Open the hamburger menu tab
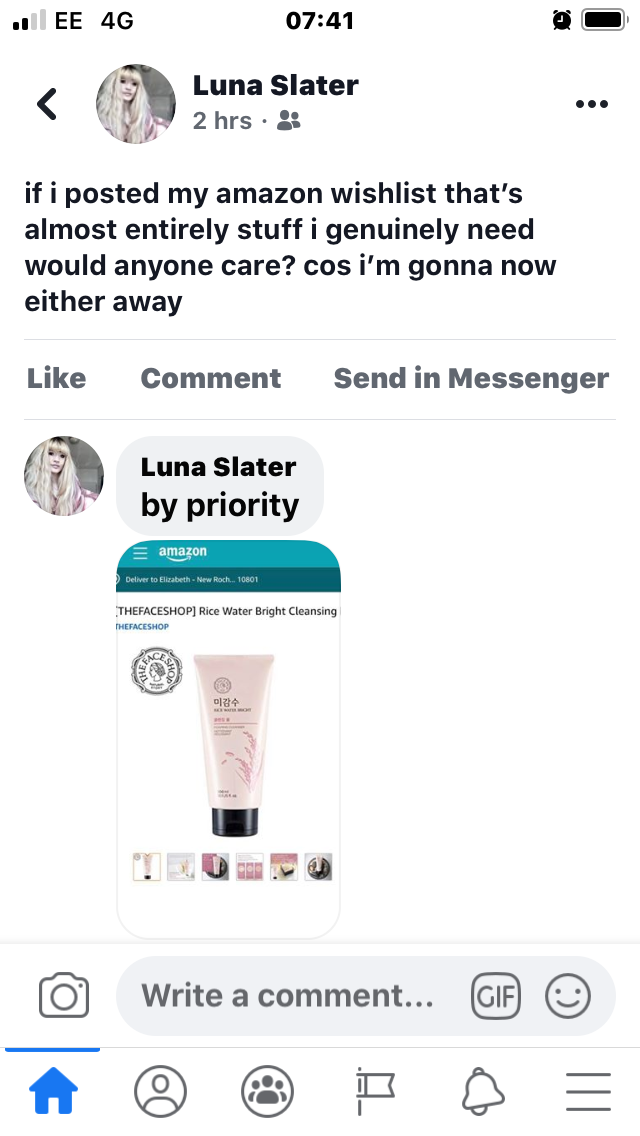Image resolution: width=640 pixels, height=1136 pixels. point(589,1092)
